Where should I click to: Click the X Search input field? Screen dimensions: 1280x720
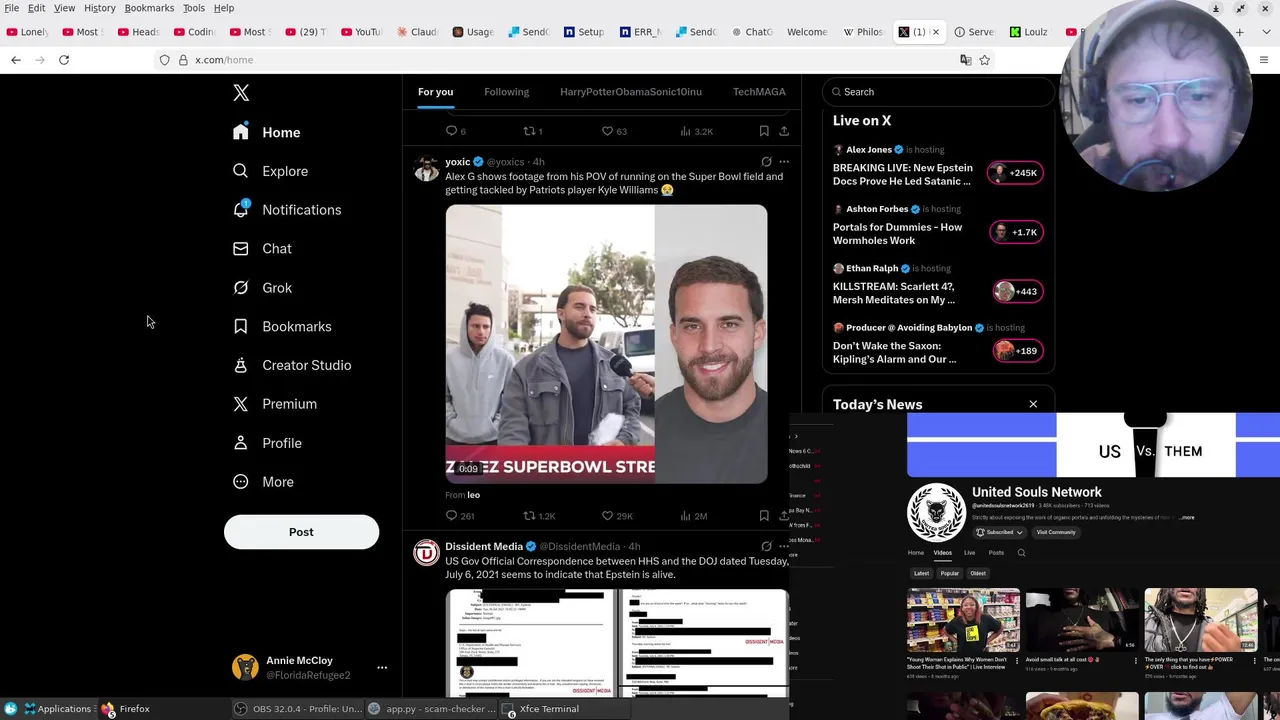[938, 92]
